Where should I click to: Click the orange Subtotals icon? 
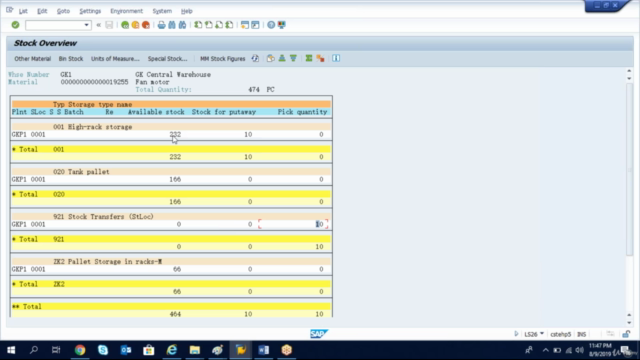320,58
